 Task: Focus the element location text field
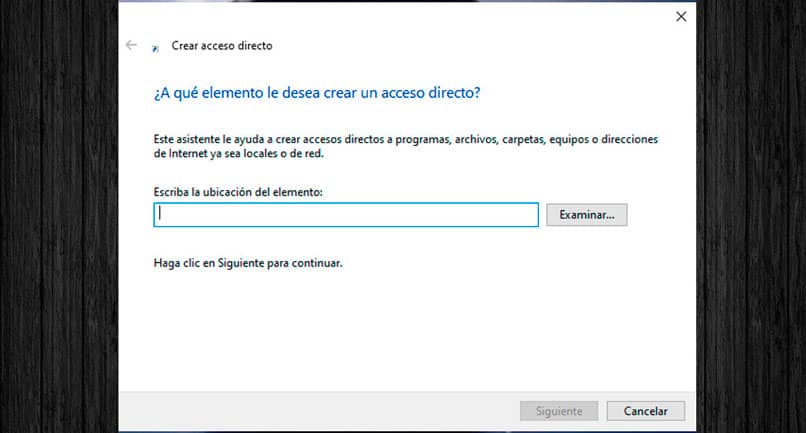346,214
